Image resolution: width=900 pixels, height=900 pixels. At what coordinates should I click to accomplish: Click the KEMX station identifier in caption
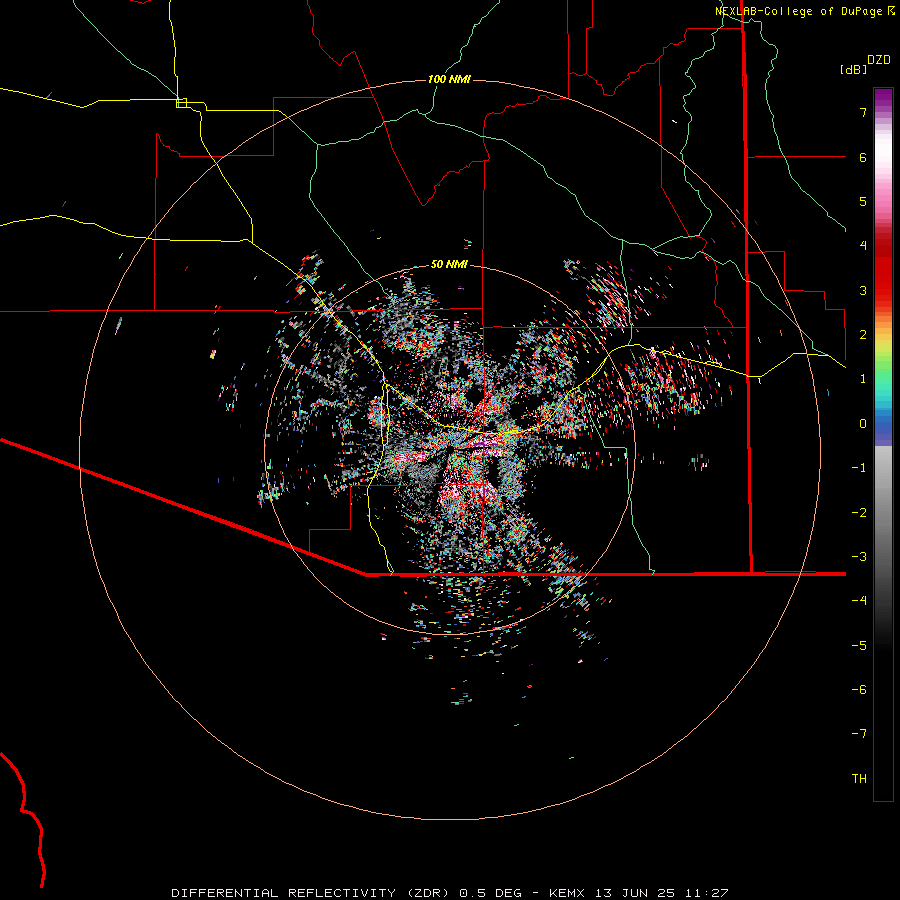click(x=567, y=893)
